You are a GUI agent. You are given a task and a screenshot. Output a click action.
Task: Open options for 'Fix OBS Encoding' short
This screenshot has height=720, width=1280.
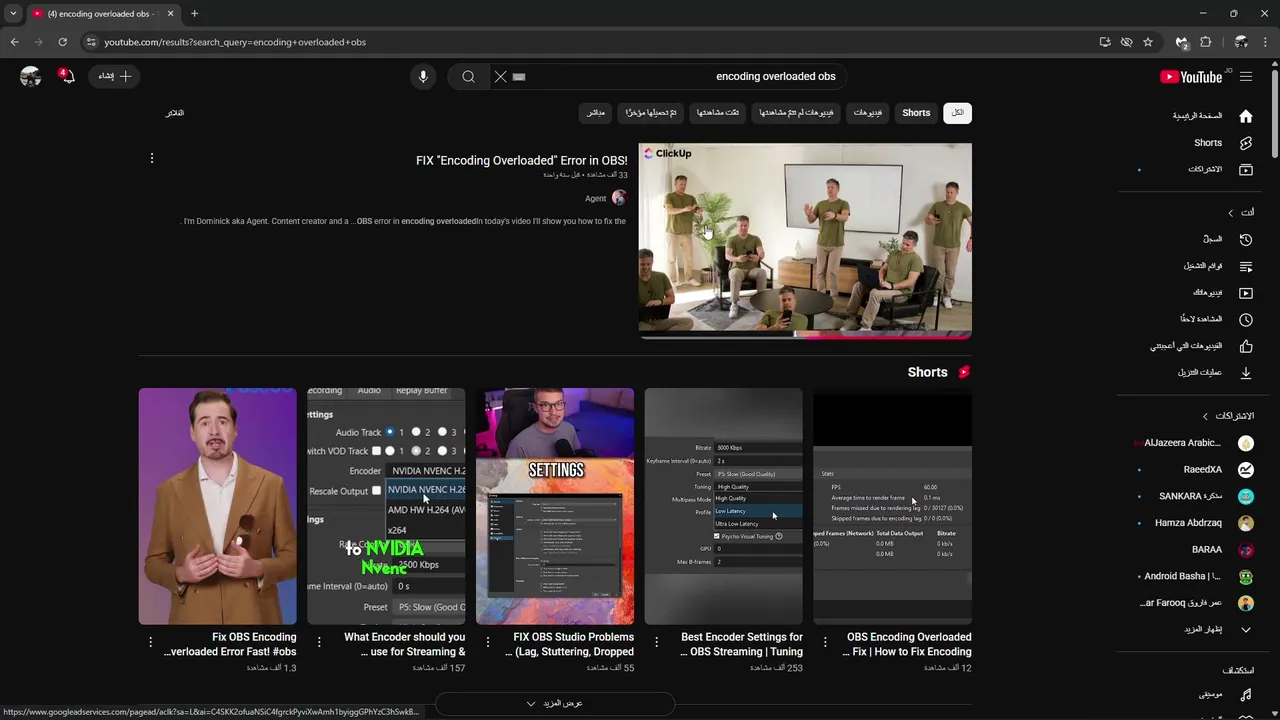pos(150,642)
